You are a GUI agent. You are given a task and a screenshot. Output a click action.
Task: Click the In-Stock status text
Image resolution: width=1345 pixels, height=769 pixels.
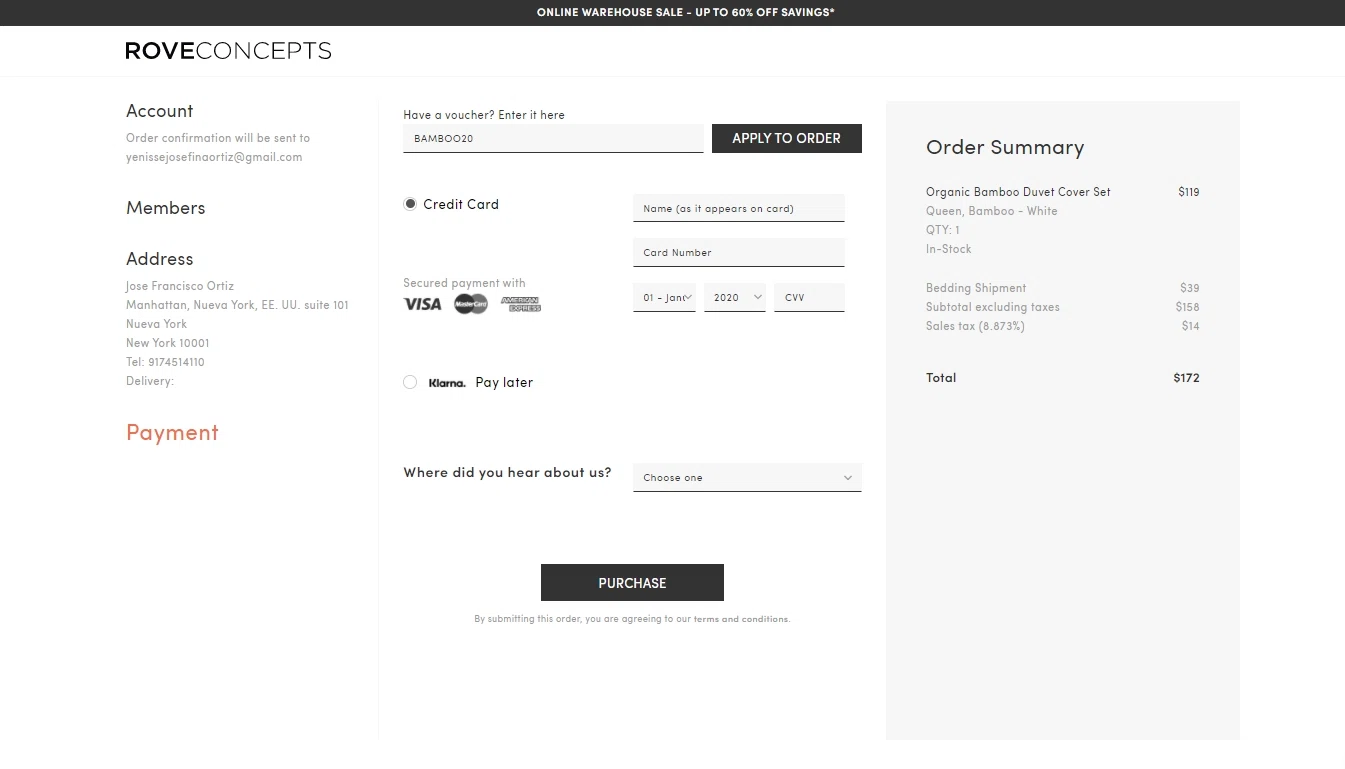949,249
